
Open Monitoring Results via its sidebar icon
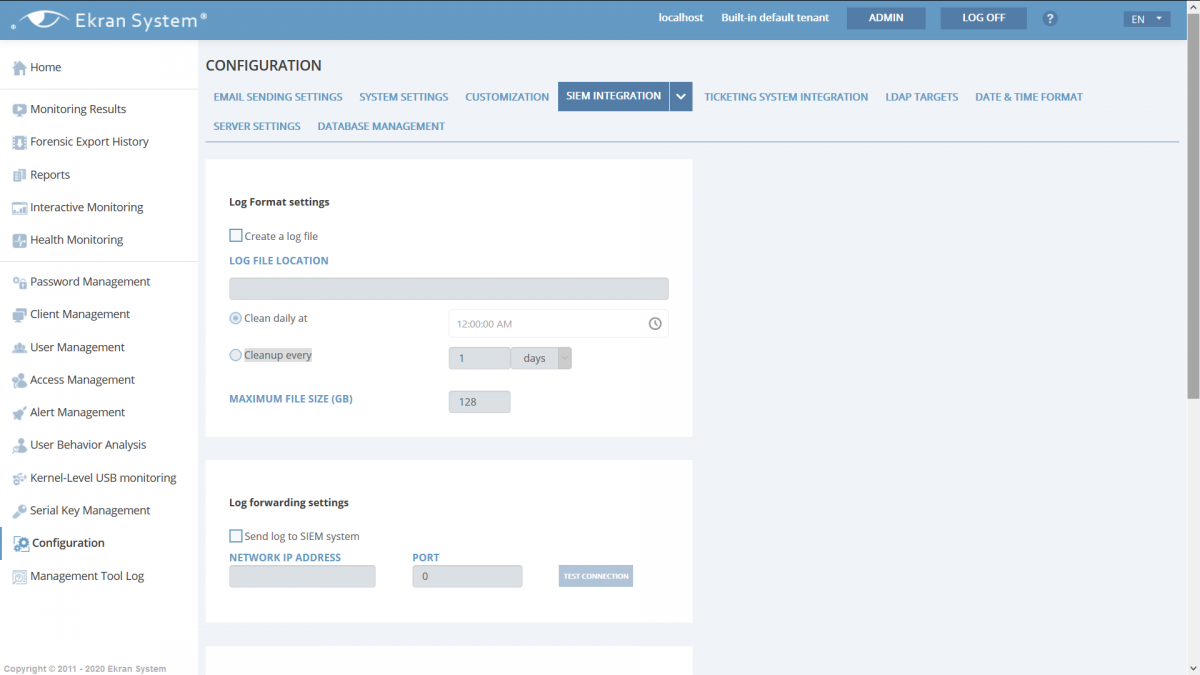point(19,110)
